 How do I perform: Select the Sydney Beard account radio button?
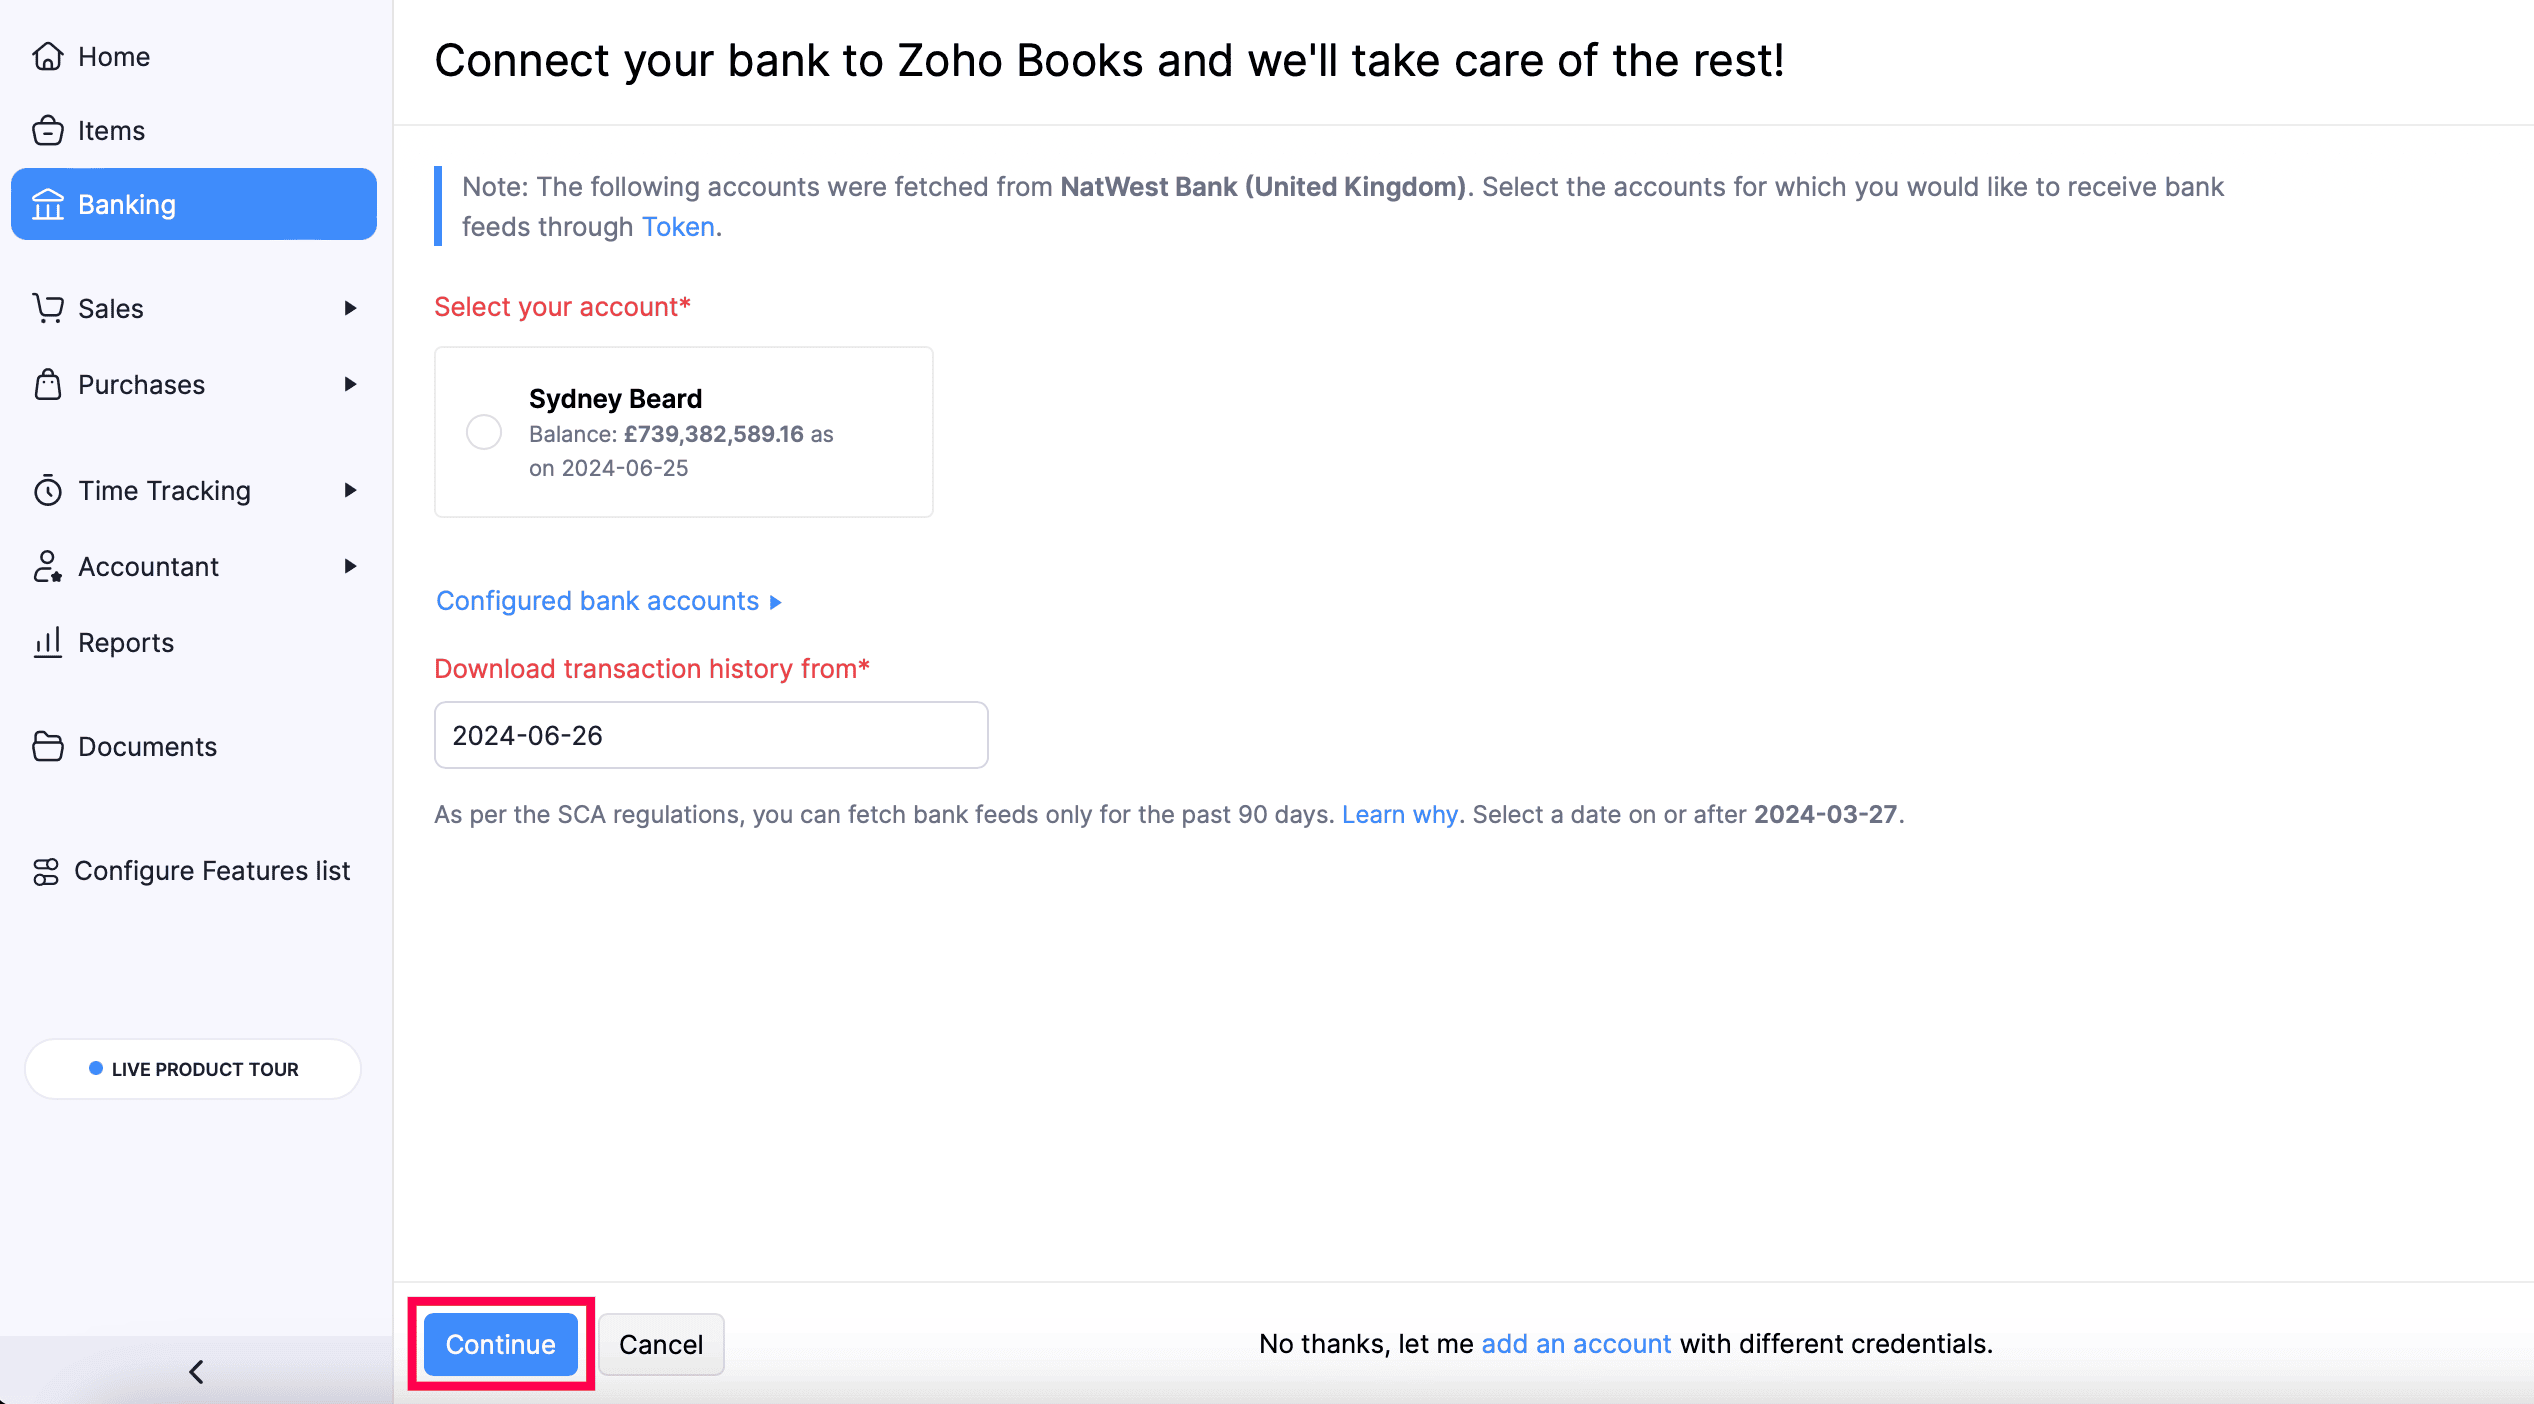(484, 432)
